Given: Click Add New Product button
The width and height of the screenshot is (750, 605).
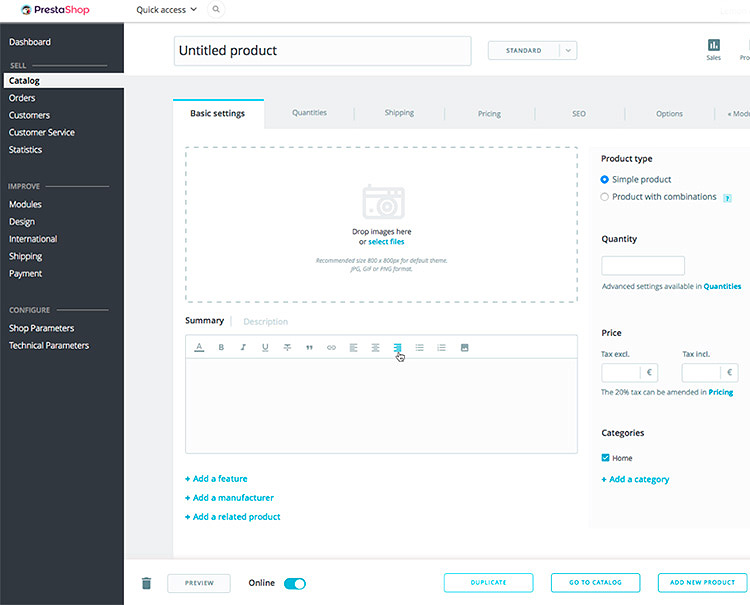Looking at the screenshot, I should [x=702, y=583].
